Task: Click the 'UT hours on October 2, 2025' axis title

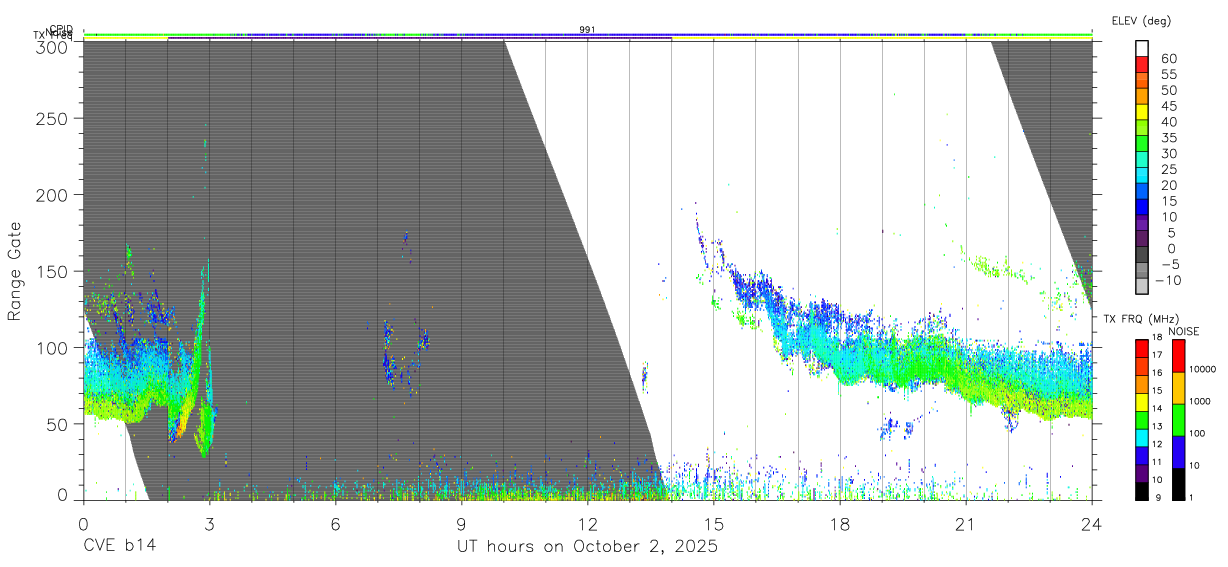Action: pyautogui.click(x=587, y=547)
